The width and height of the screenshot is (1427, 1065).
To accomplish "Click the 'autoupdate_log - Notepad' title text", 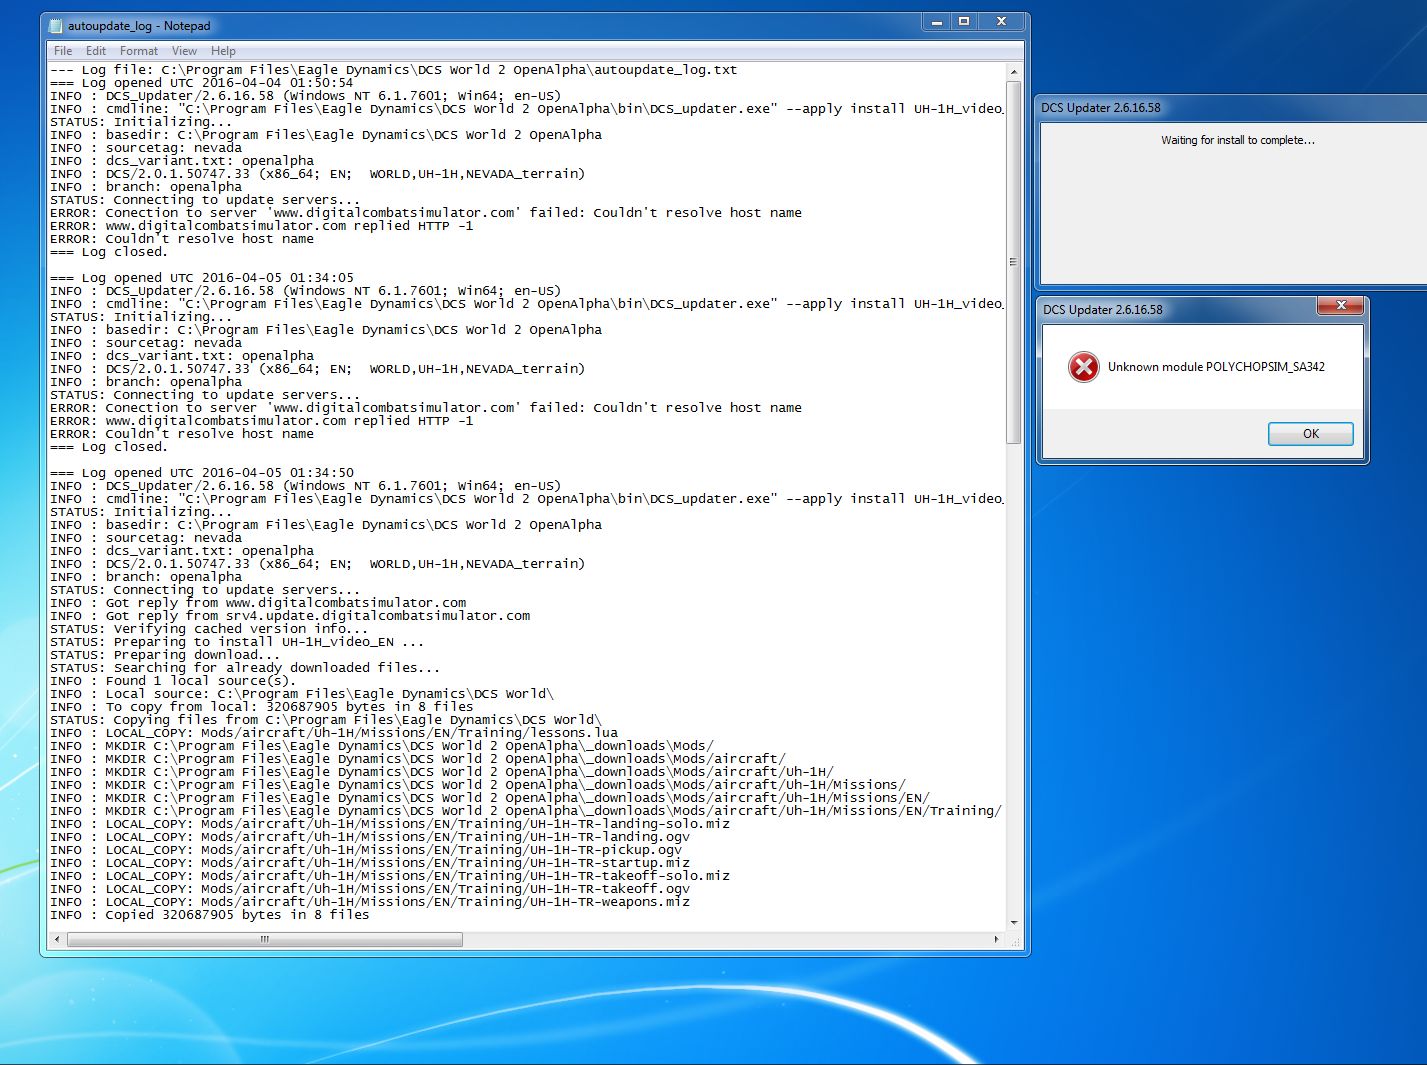I will tap(139, 26).
